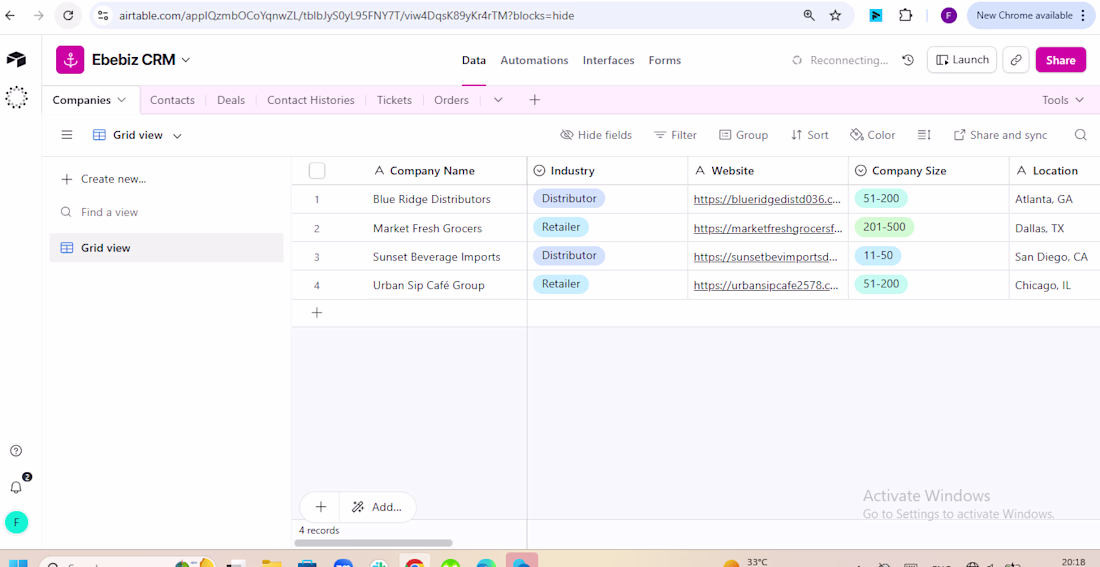This screenshot has height=567, width=1100.
Task: Toggle the views sidebar hamburger icon
Action: pos(67,135)
